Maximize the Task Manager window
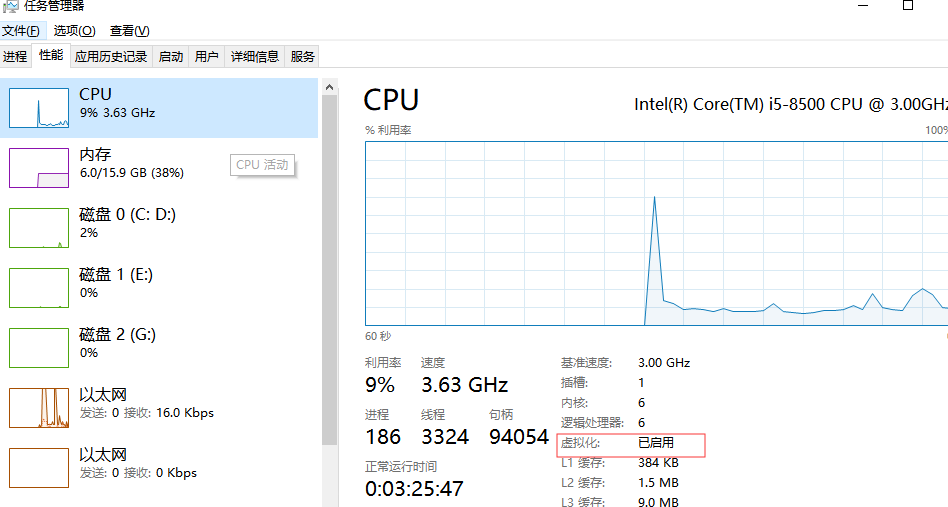The width and height of the screenshot is (948, 507). coord(908,5)
